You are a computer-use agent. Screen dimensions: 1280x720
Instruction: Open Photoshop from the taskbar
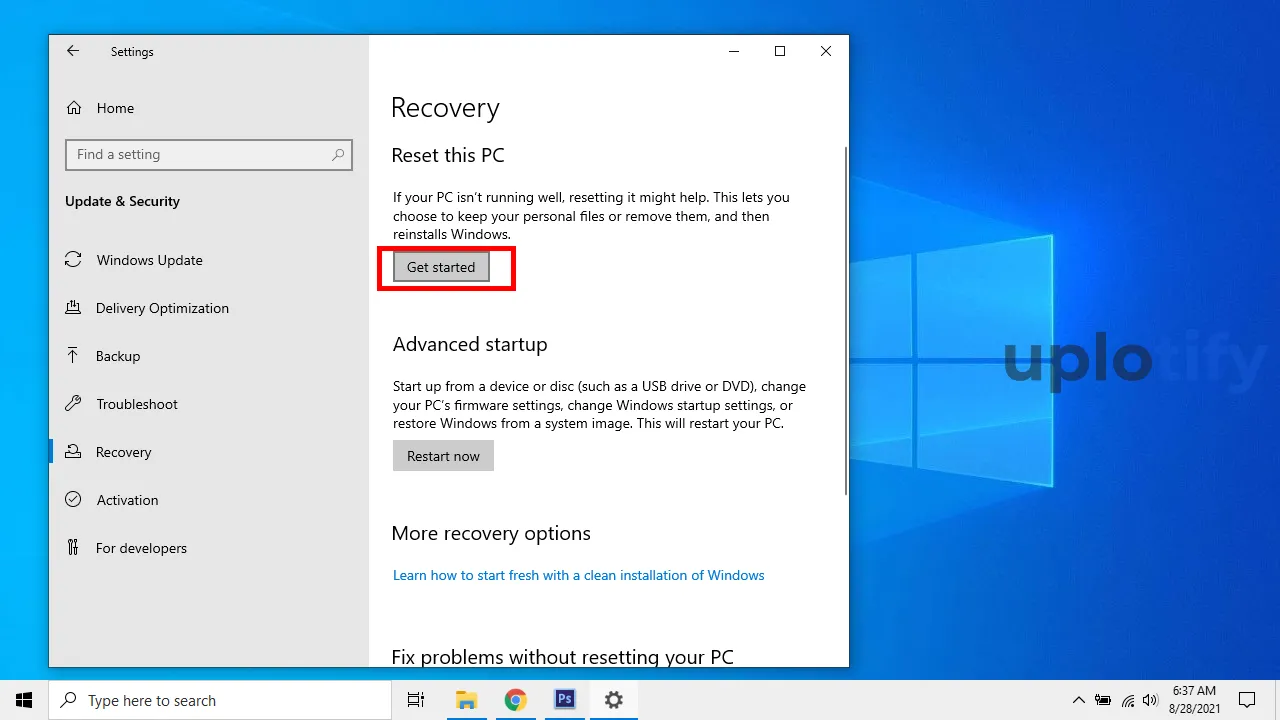coord(564,700)
